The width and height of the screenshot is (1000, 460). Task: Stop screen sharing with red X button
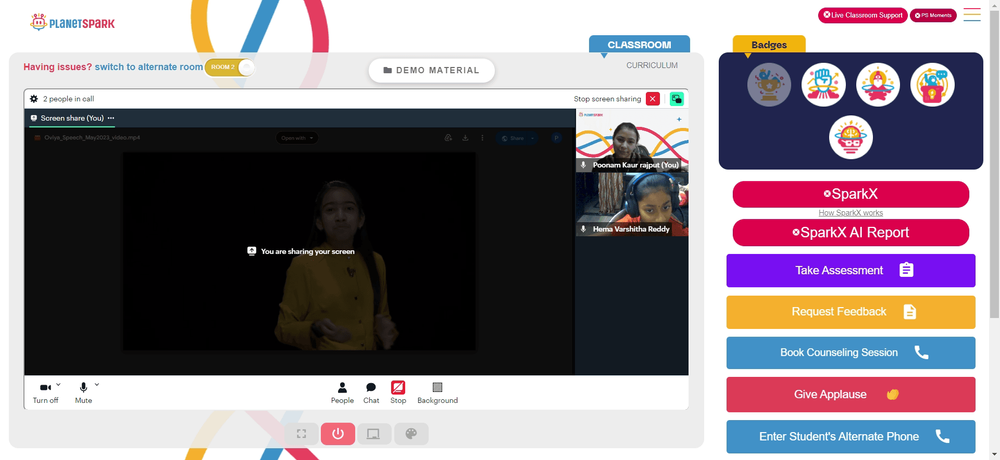click(x=652, y=99)
